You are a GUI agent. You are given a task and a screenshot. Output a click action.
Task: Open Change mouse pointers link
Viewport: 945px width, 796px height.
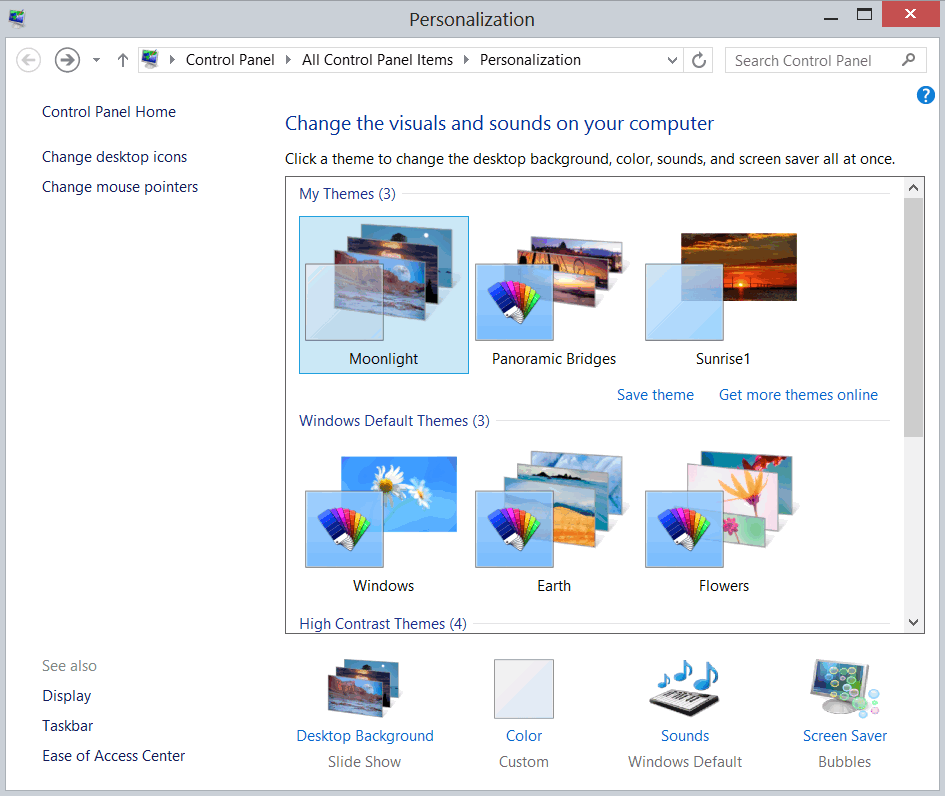120,187
